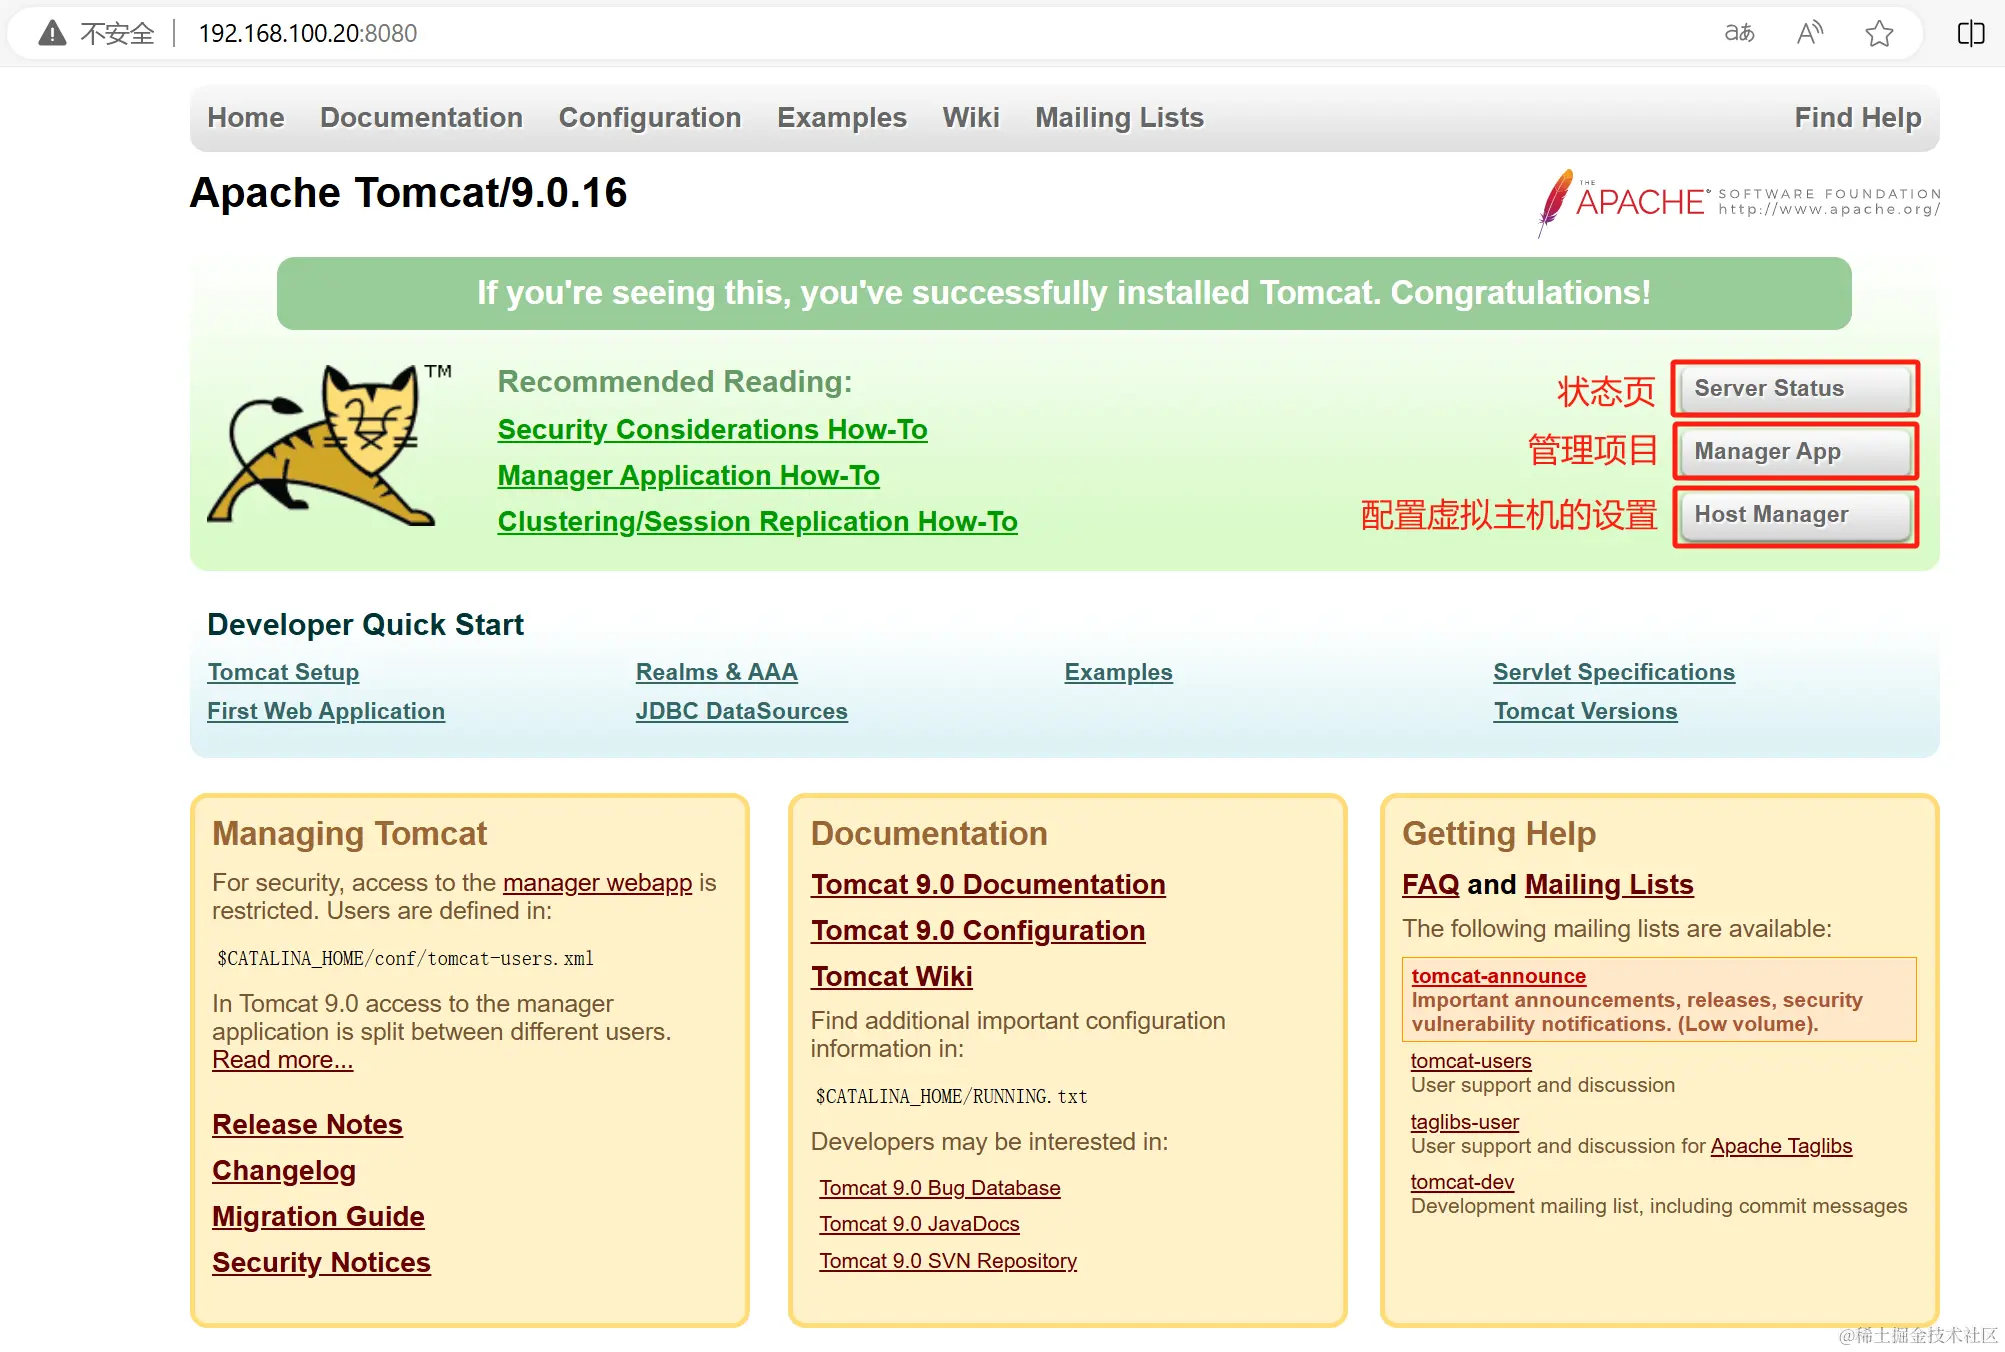Click the Recommended Reading heading
2005x1352 pixels.
click(675, 382)
